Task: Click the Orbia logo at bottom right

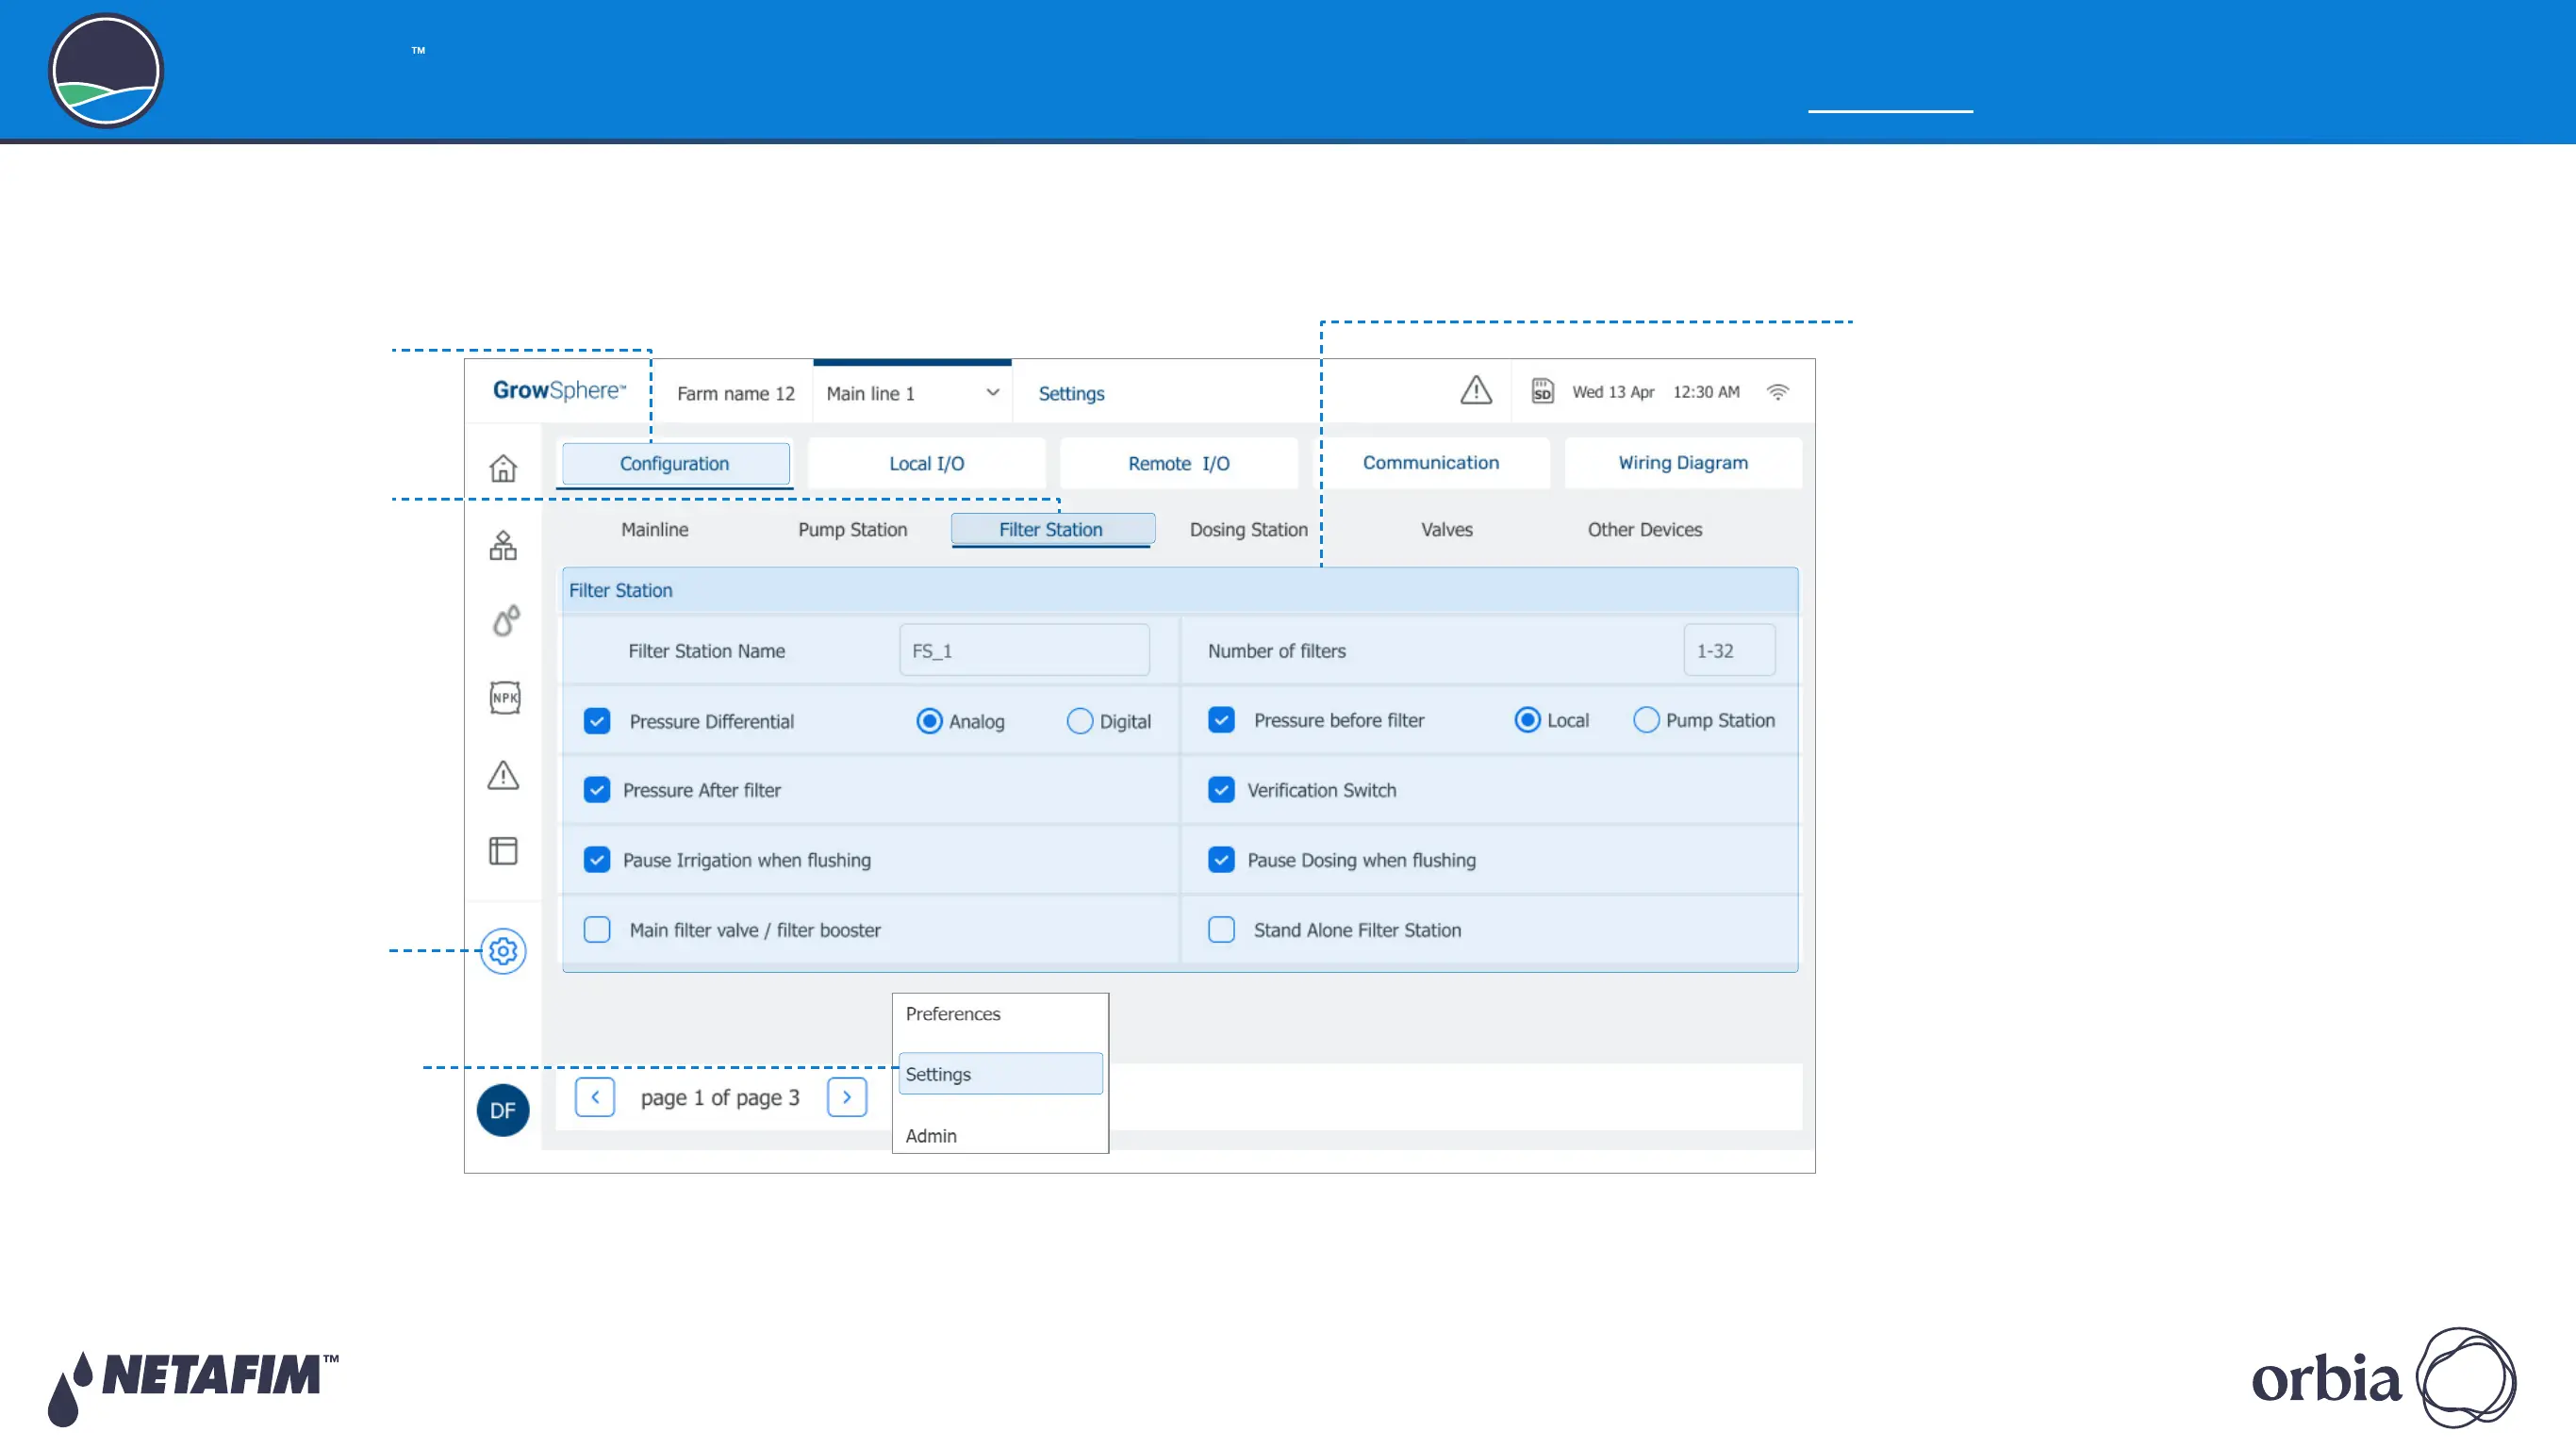Action: tap(2384, 1377)
